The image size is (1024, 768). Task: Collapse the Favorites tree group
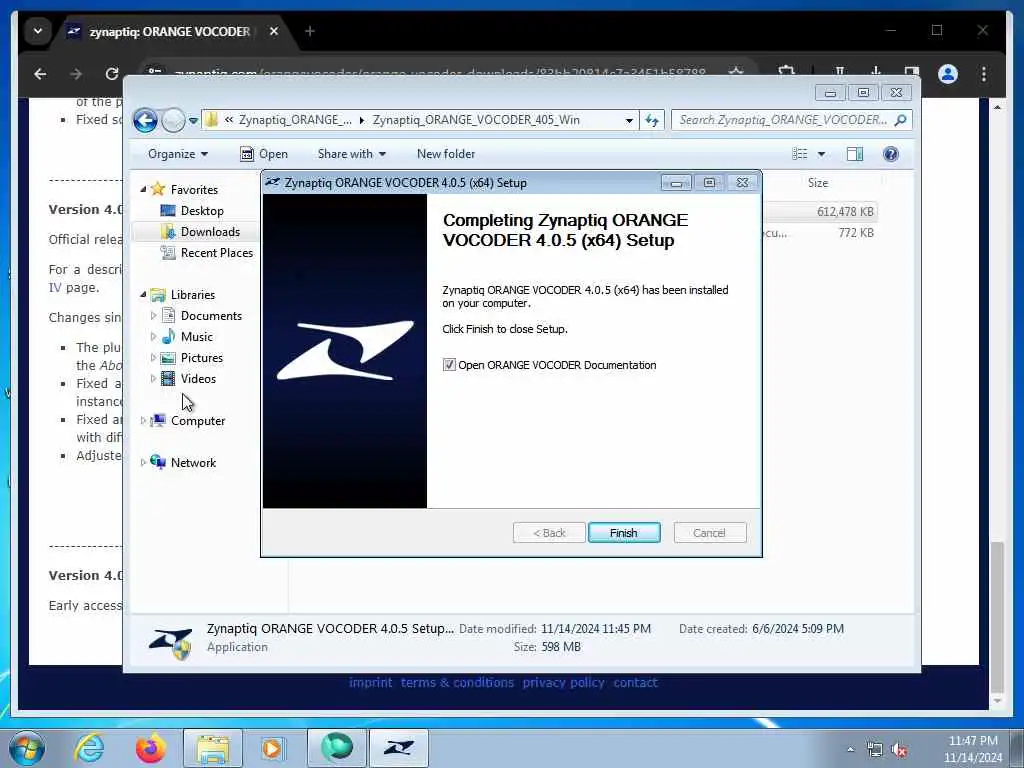tap(143, 189)
